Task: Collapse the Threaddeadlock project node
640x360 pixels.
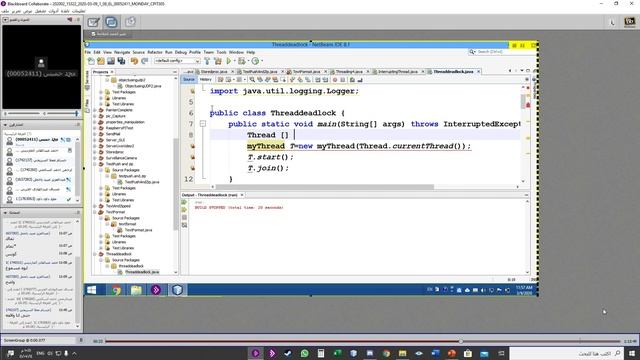Action: pos(95,254)
